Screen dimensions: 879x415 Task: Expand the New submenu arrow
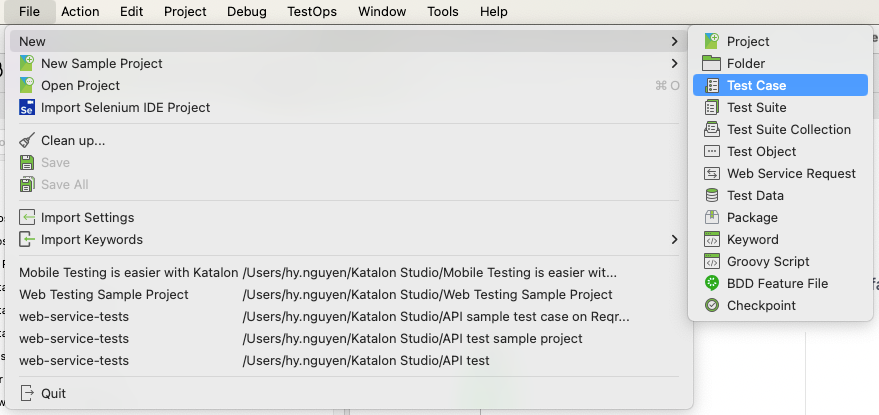click(x=674, y=41)
